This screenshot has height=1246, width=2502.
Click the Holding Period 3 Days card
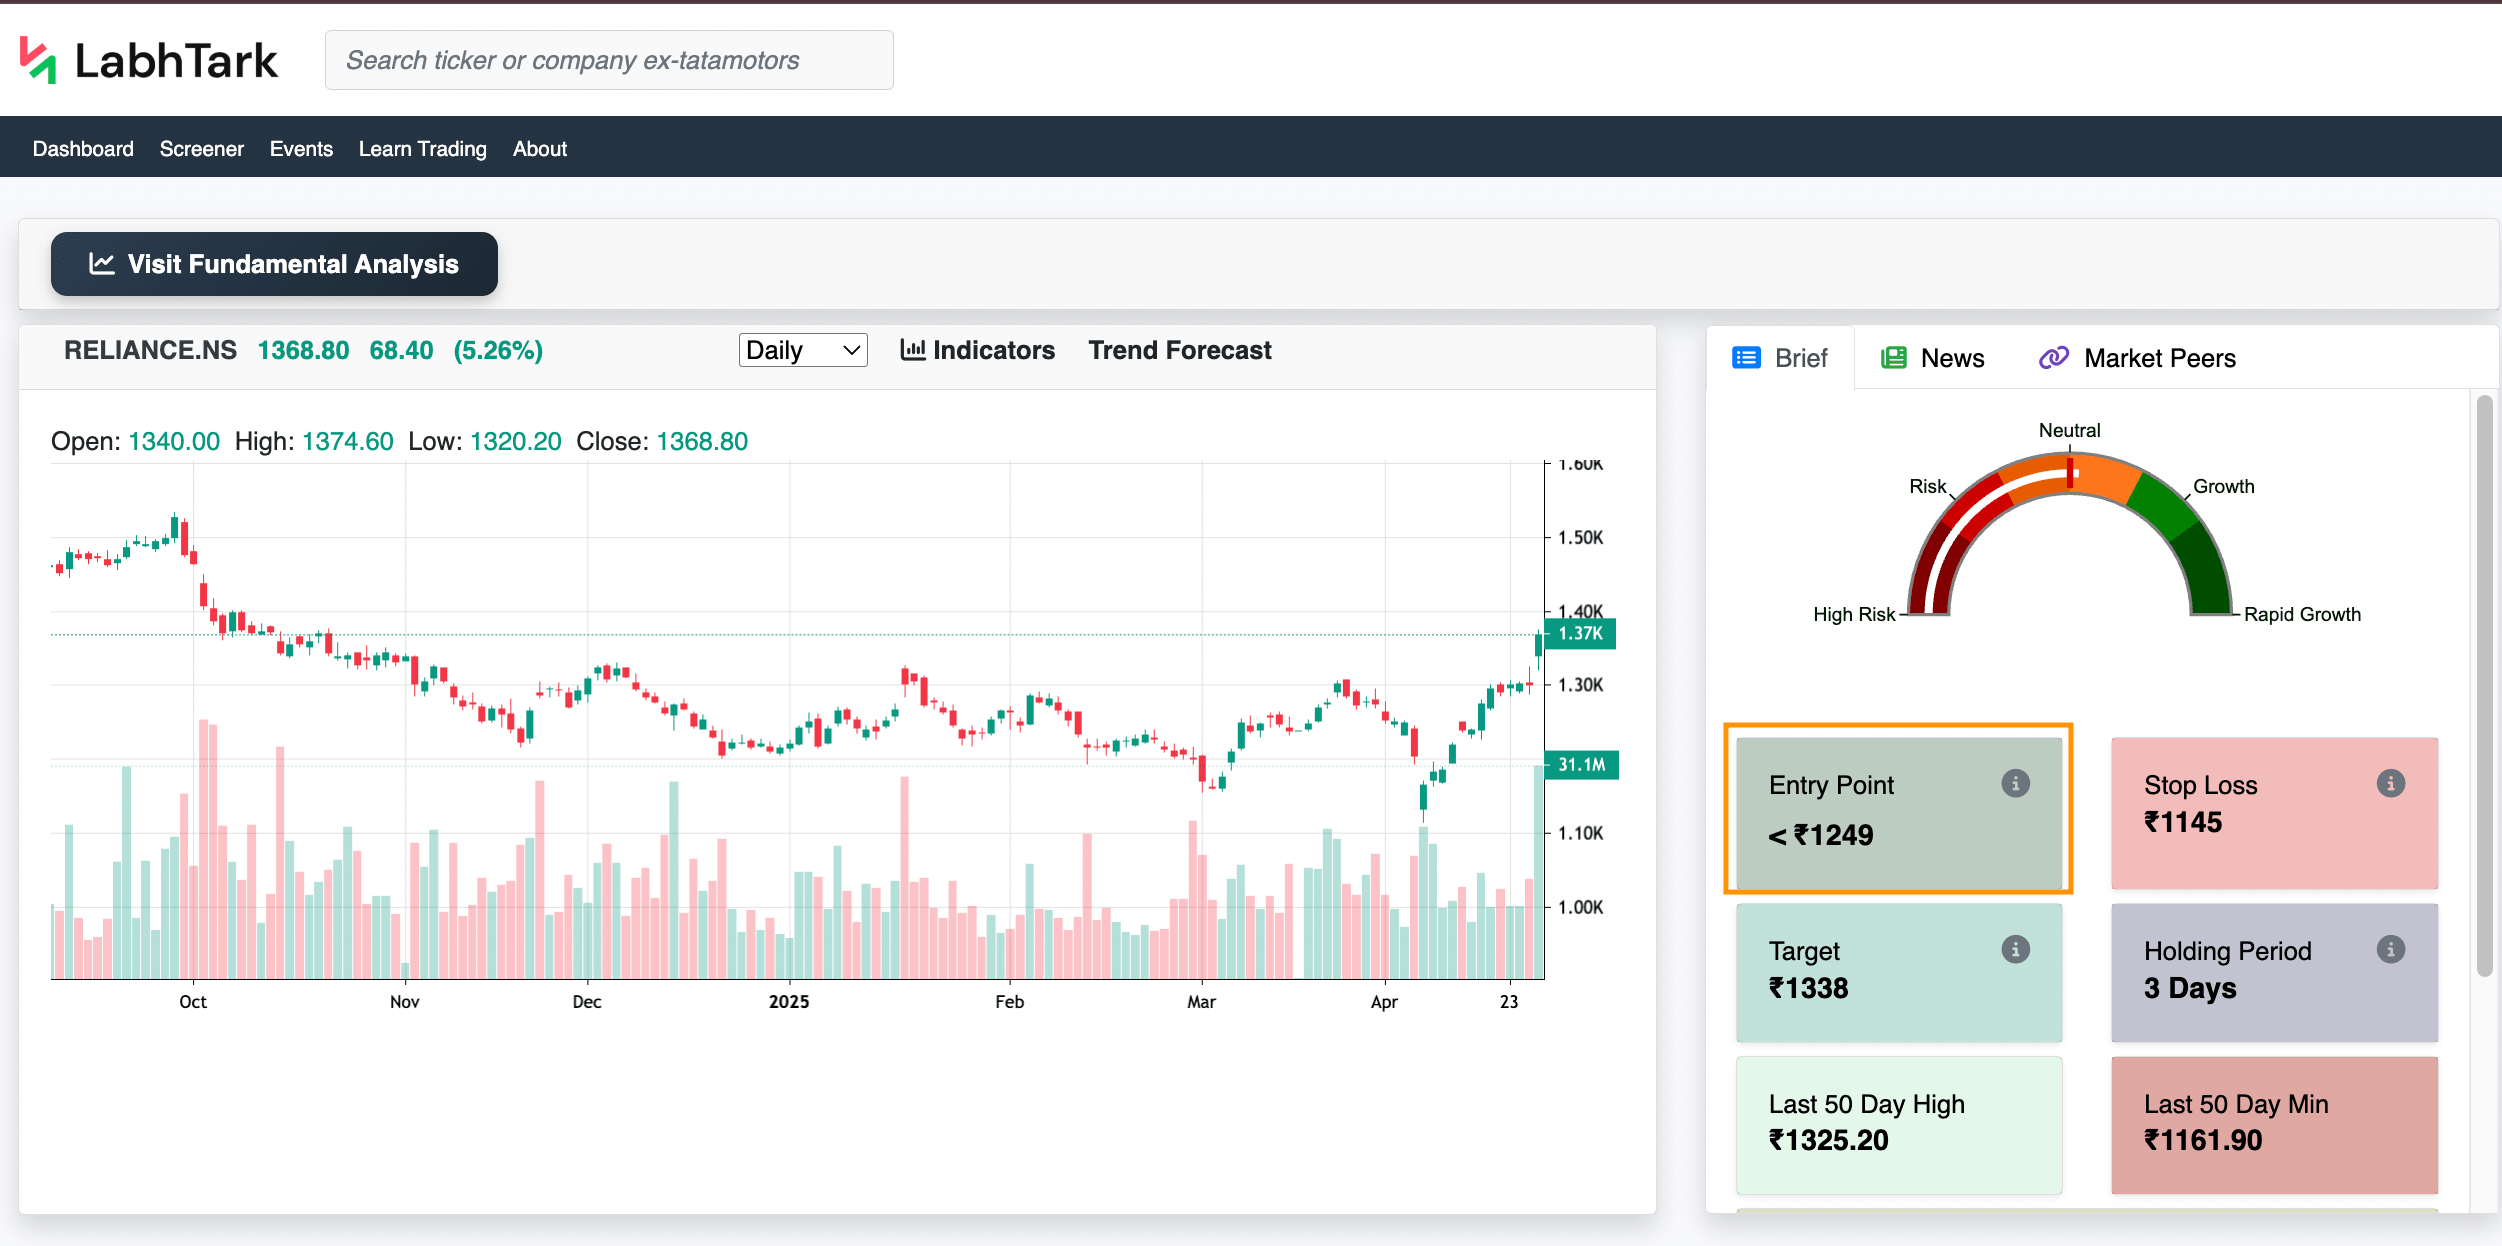coord(2274,972)
